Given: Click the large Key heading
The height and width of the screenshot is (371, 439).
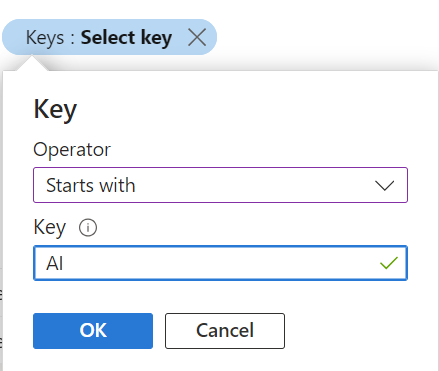Looking at the screenshot, I should pos(55,110).
